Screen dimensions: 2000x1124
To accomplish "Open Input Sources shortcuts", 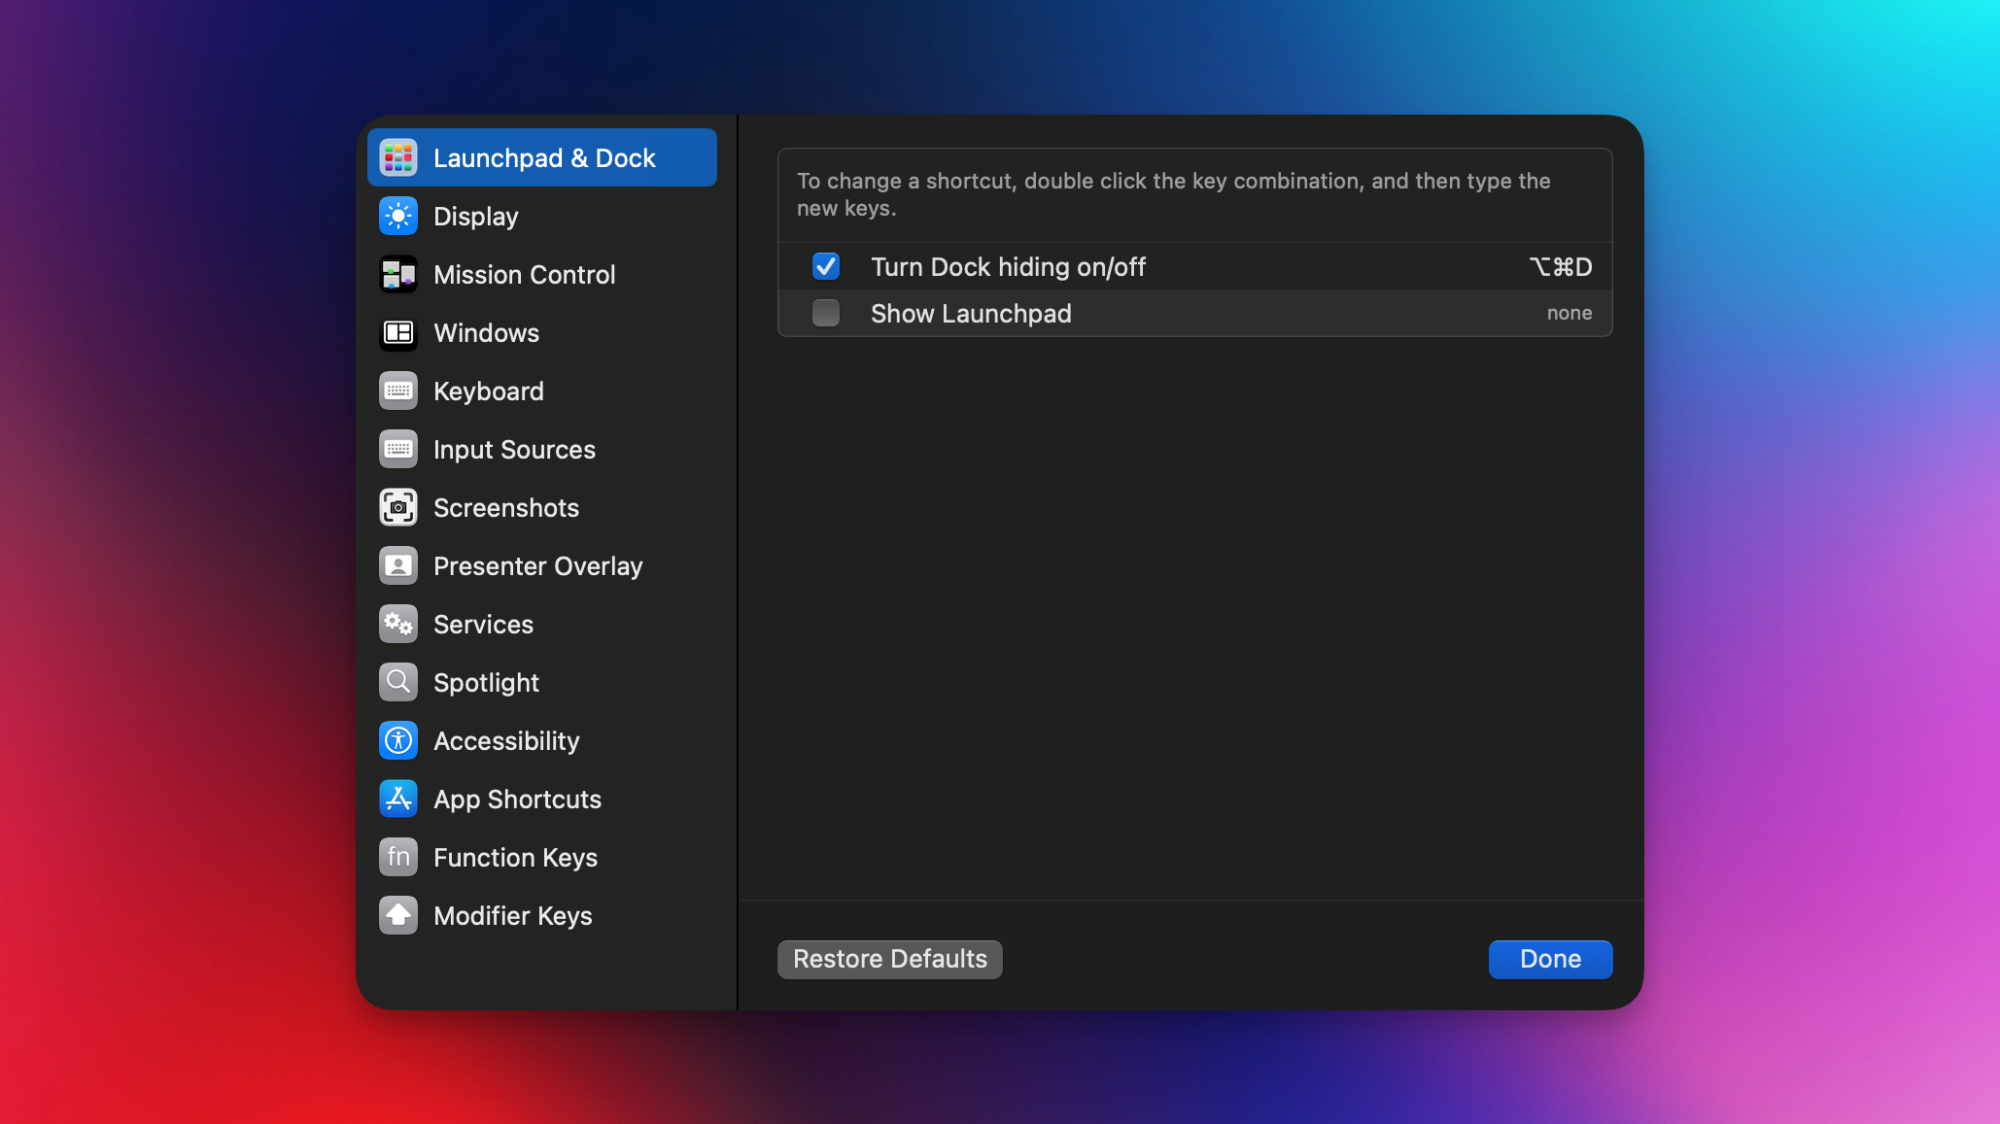I will click(542, 449).
